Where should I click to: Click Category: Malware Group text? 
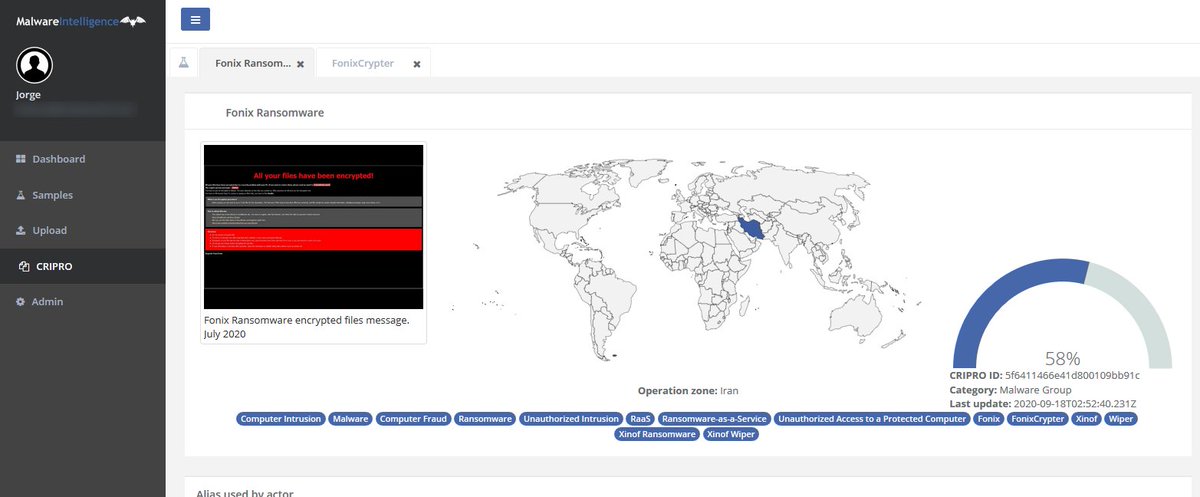click(1009, 389)
